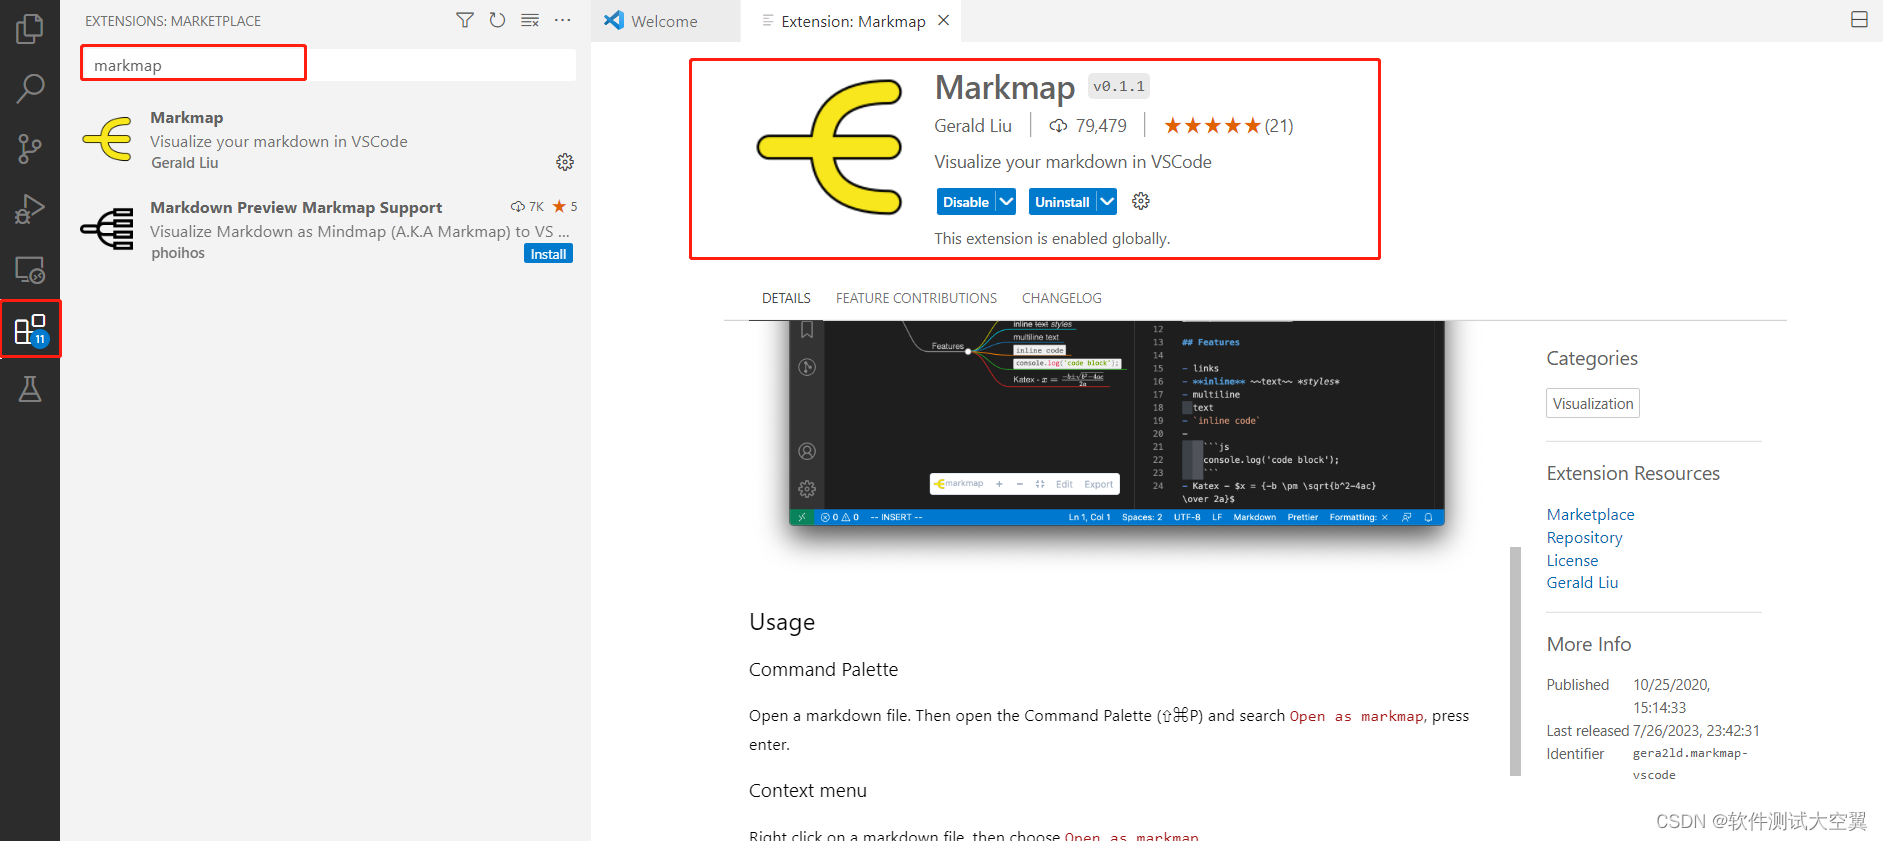
Task: Click the extensions search box containing markmap
Action: 328,65
